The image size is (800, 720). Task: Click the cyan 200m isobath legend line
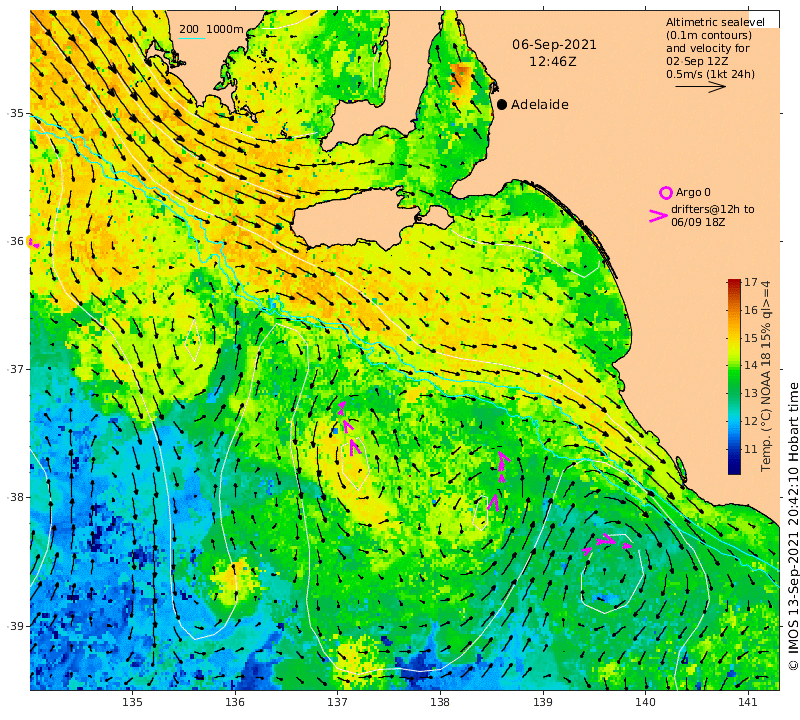point(192,38)
